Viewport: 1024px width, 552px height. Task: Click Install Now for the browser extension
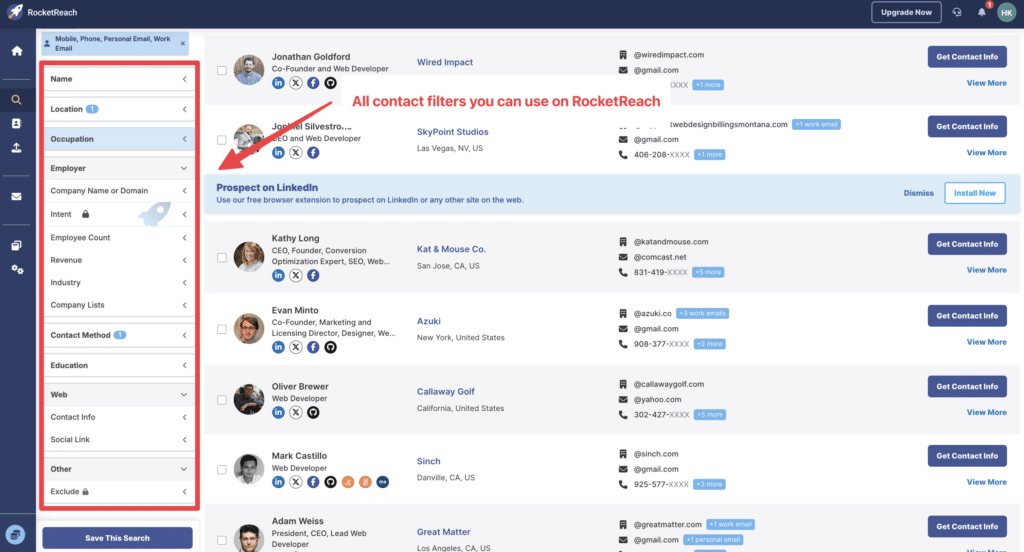974,193
